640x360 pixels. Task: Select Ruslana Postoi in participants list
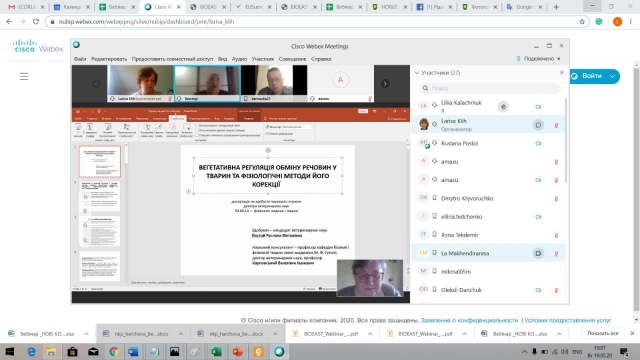coord(488,143)
